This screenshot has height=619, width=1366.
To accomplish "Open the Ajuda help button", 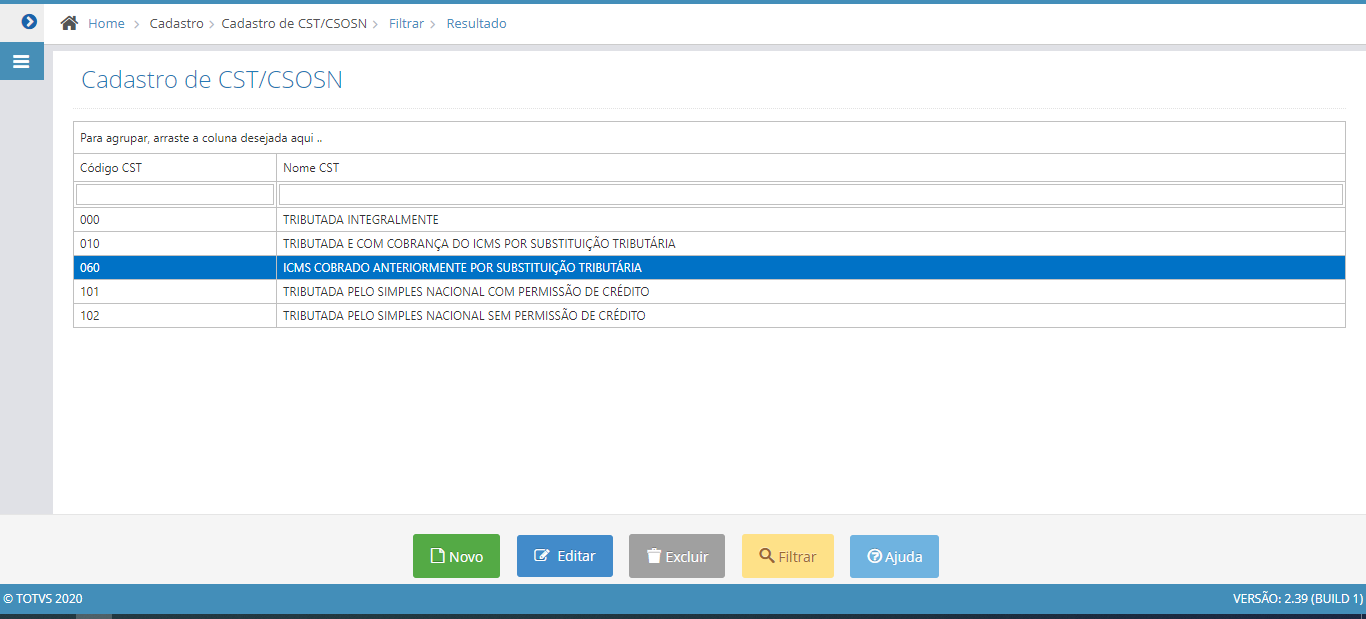I will (x=894, y=556).
